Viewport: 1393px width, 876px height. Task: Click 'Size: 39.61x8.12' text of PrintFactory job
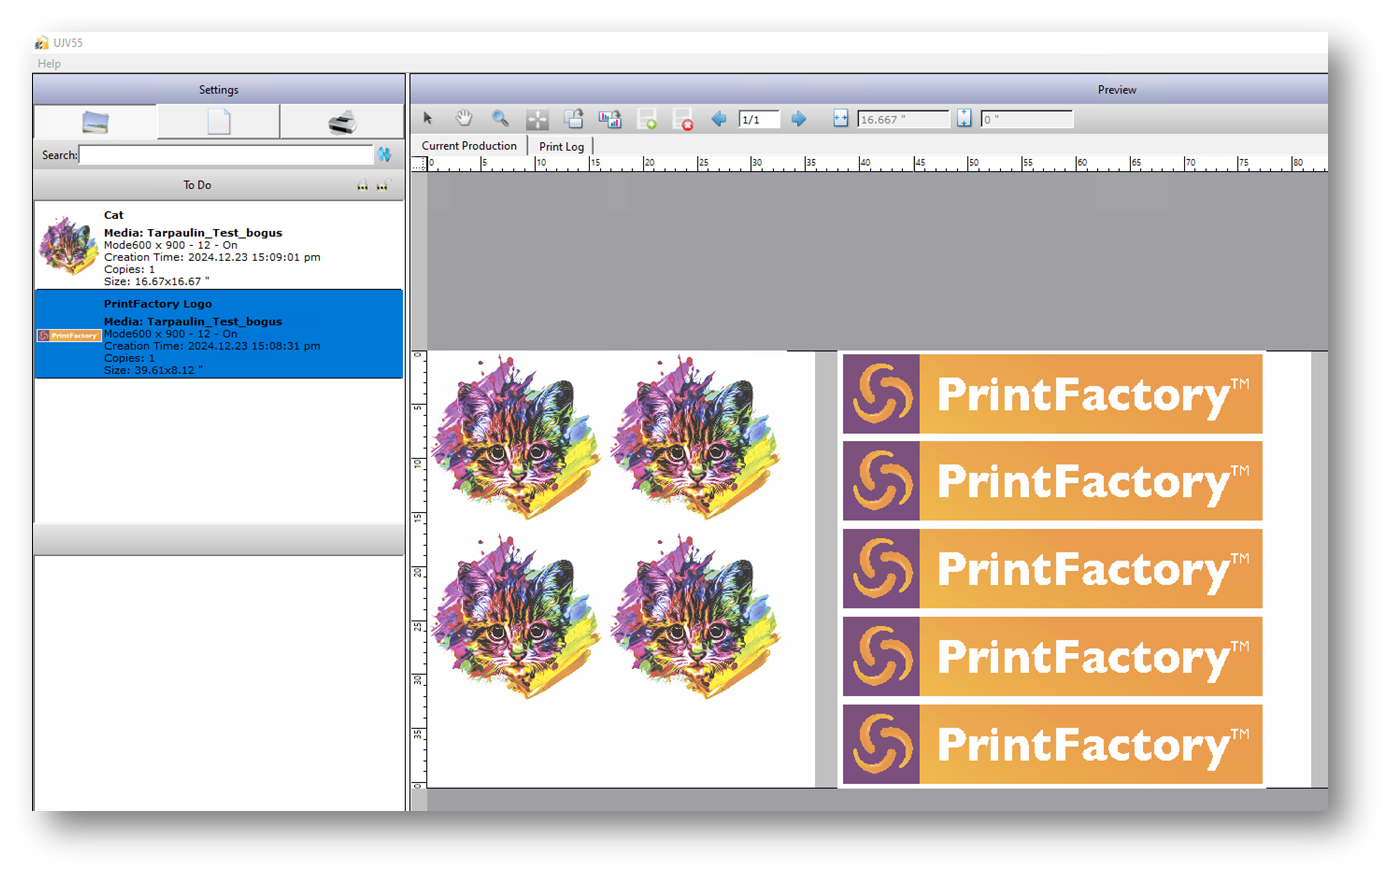coord(153,370)
